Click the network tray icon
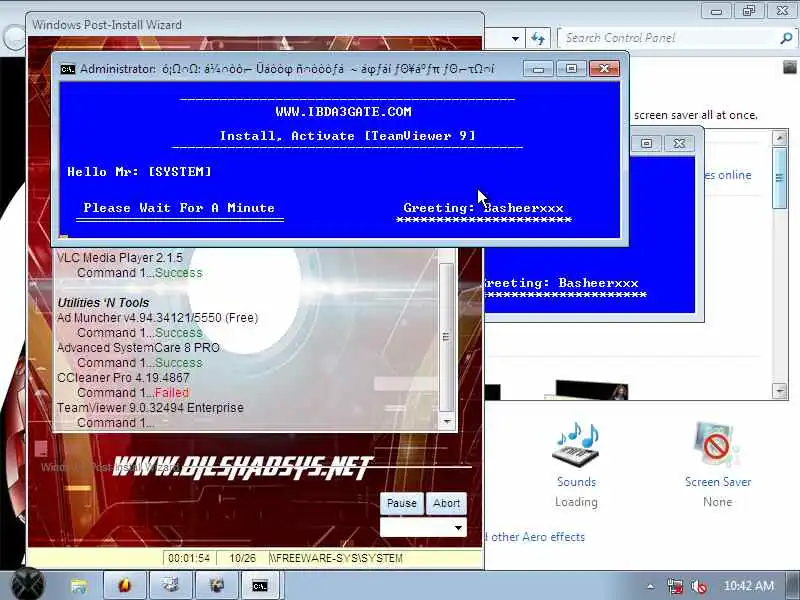 coord(674,586)
